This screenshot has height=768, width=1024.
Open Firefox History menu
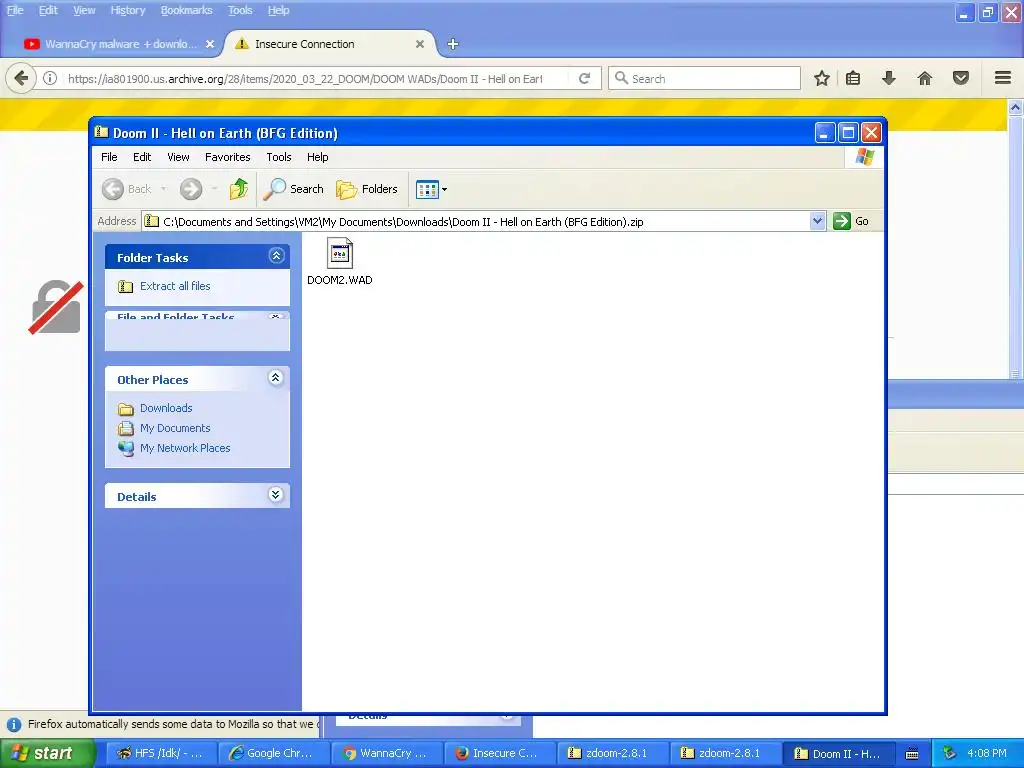[127, 10]
